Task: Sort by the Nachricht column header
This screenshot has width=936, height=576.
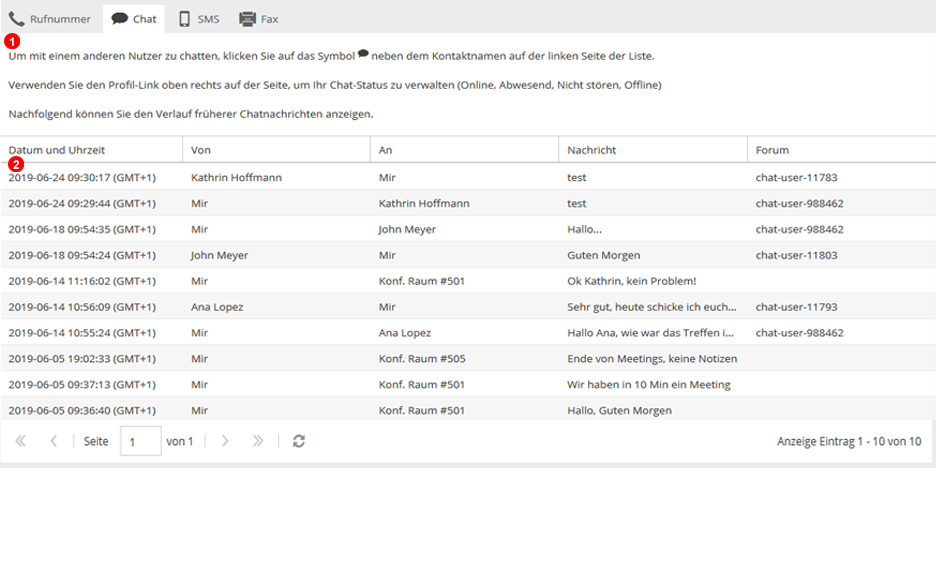Action: (x=591, y=150)
